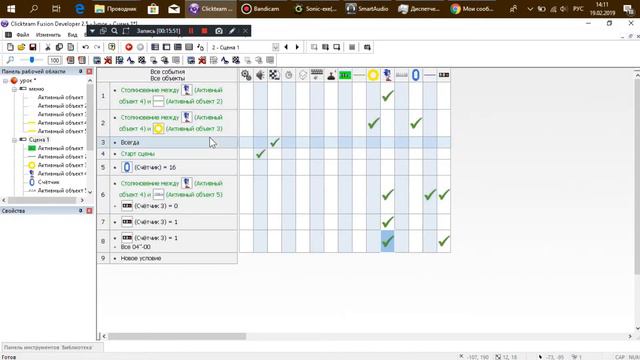Open the Event list editor
The image size is (640, 360).
pos(189,47)
